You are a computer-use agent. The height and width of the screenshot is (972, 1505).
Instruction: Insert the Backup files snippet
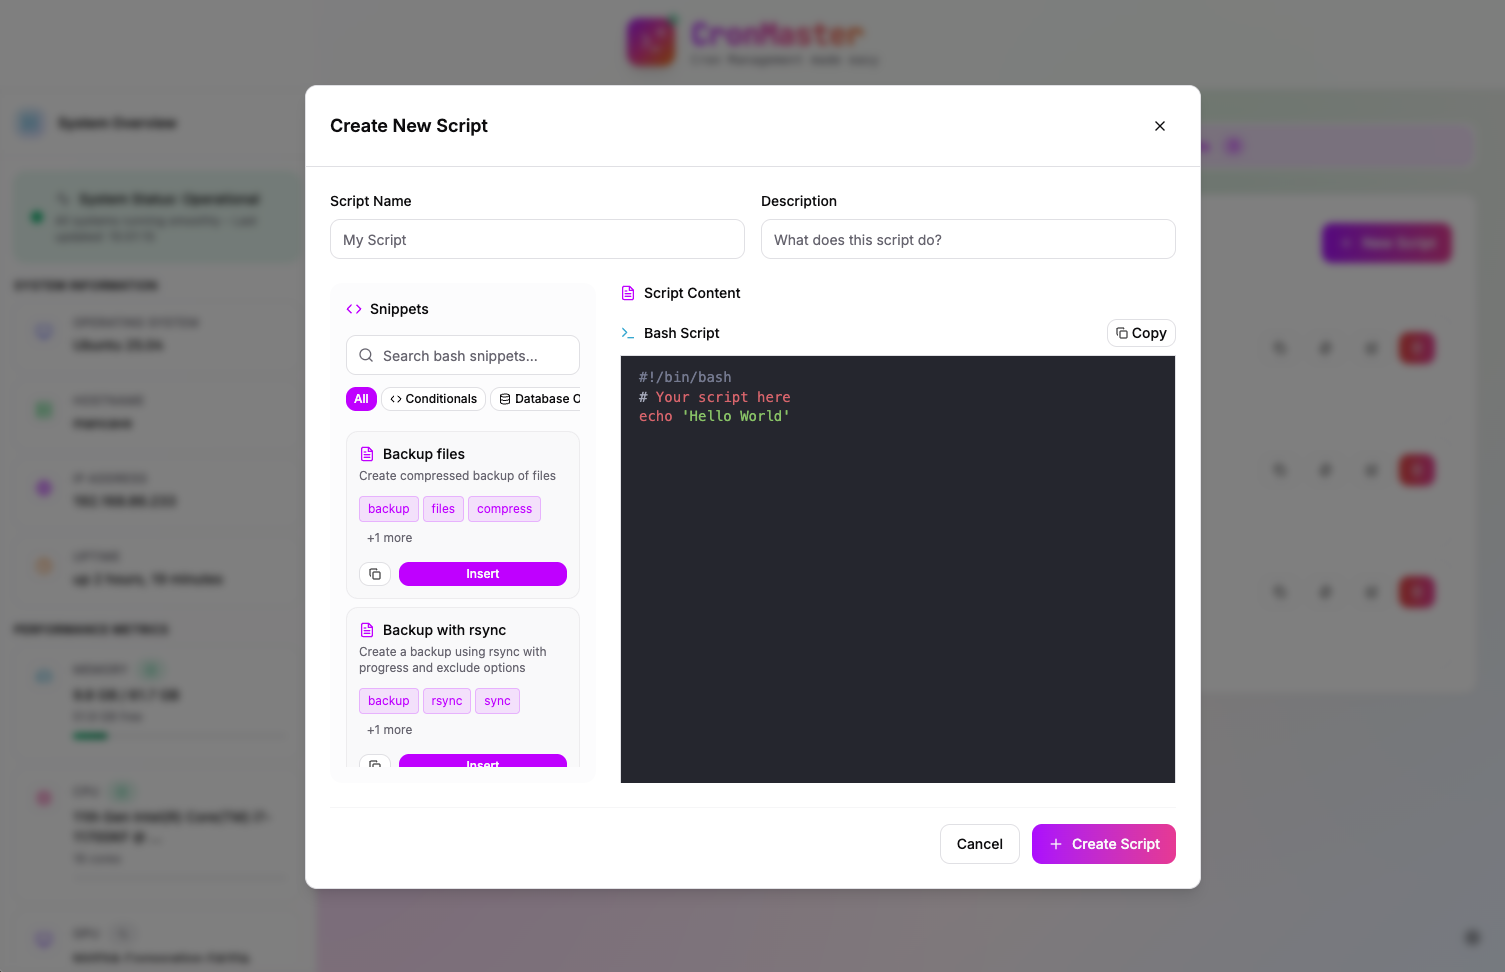click(483, 574)
